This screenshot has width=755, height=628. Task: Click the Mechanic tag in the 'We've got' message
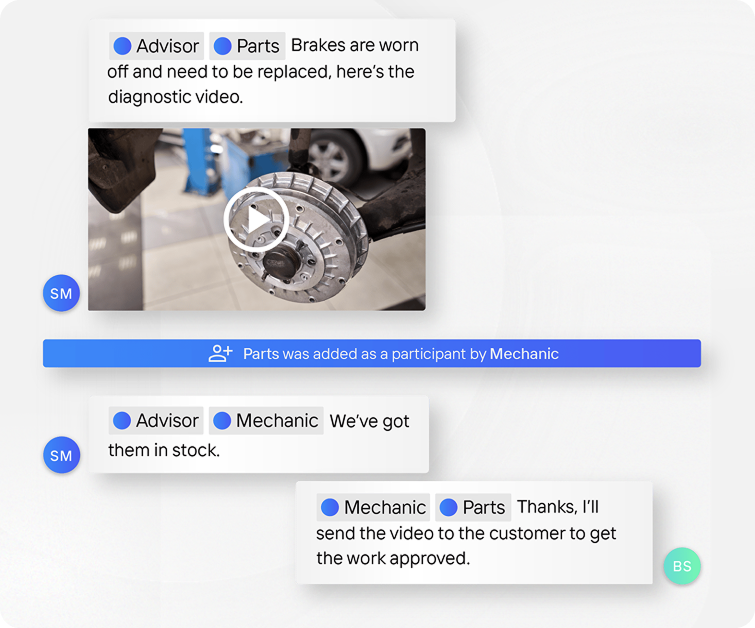[x=266, y=420]
